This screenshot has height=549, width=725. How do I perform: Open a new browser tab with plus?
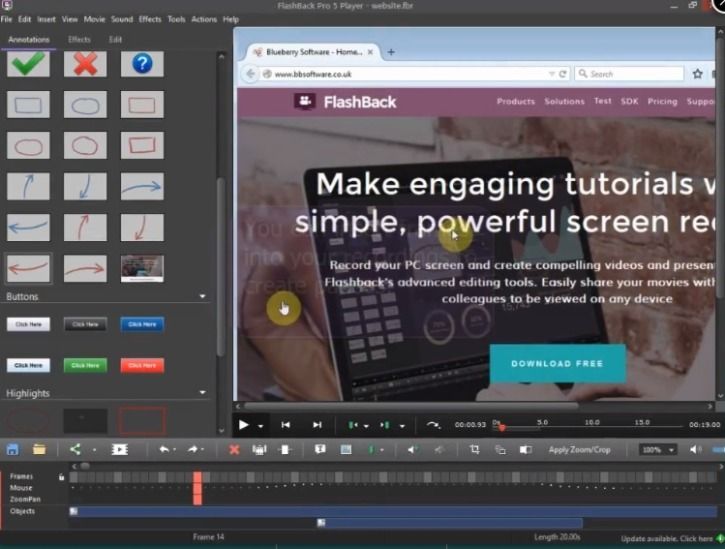point(391,52)
